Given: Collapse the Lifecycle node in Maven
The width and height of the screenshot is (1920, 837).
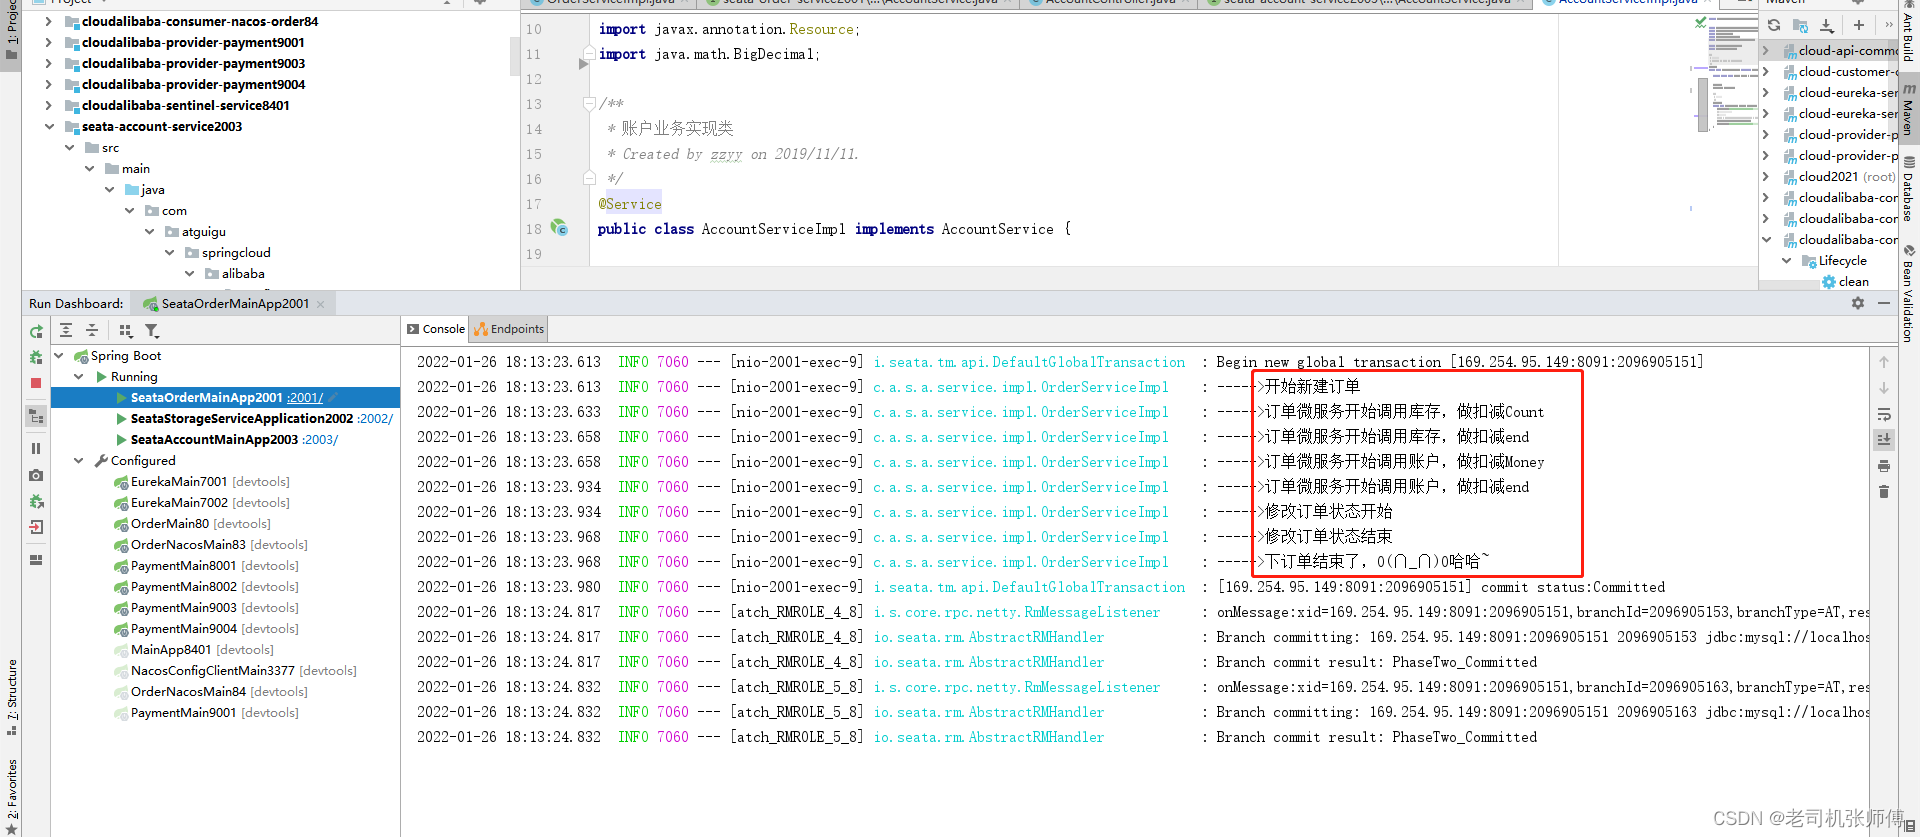Looking at the screenshot, I should (1787, 261).
